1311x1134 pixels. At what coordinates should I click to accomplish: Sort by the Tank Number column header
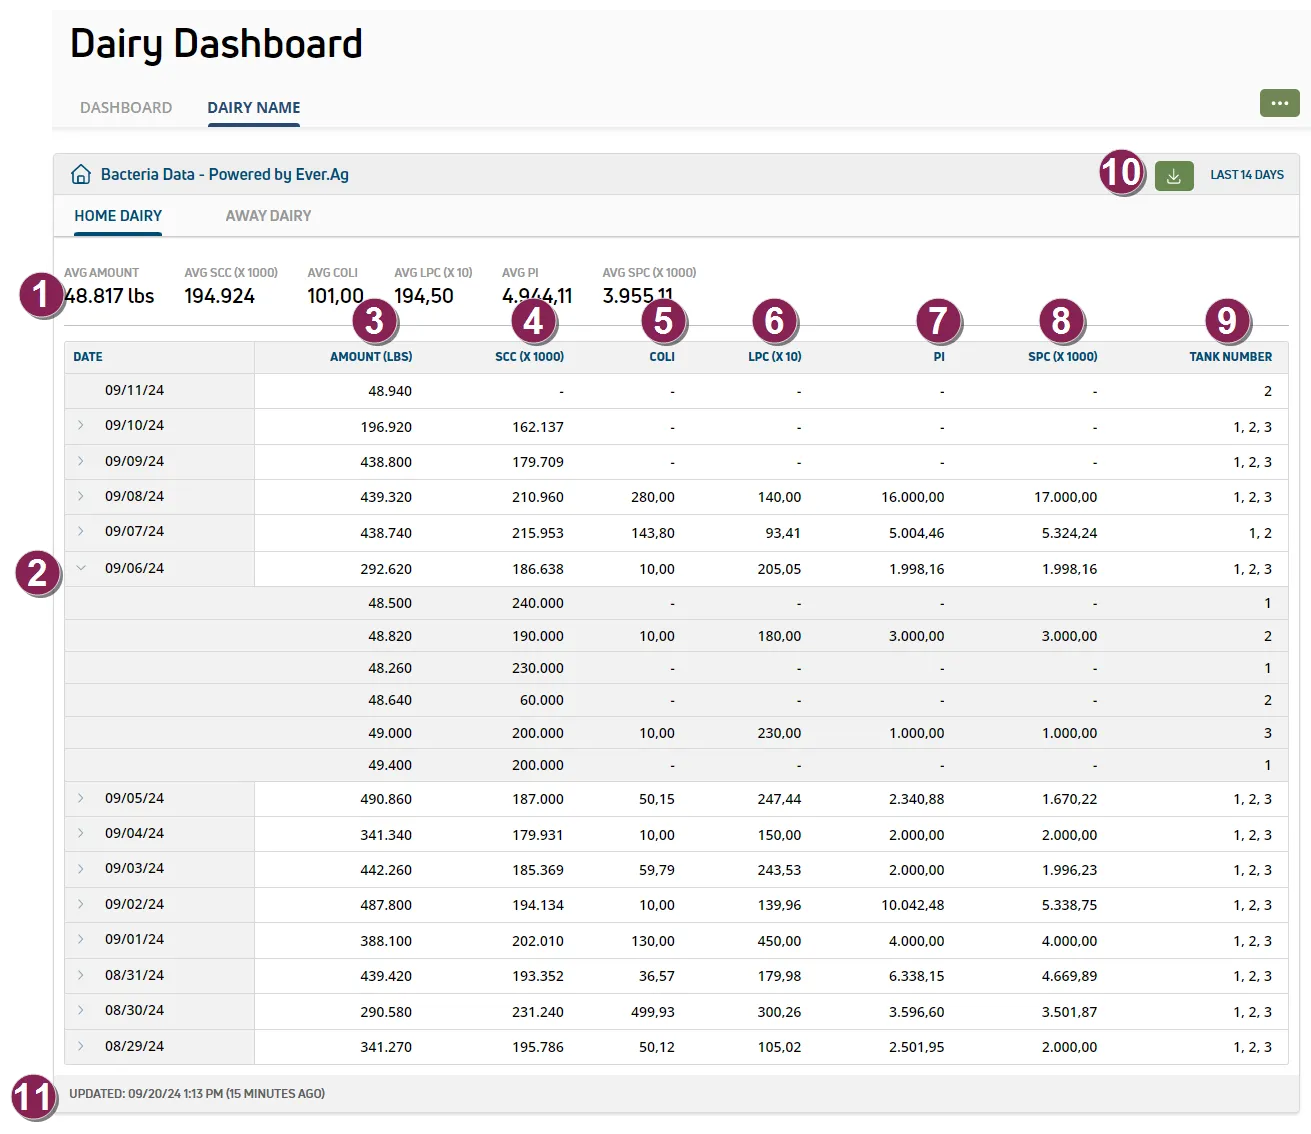(1231, 357)
